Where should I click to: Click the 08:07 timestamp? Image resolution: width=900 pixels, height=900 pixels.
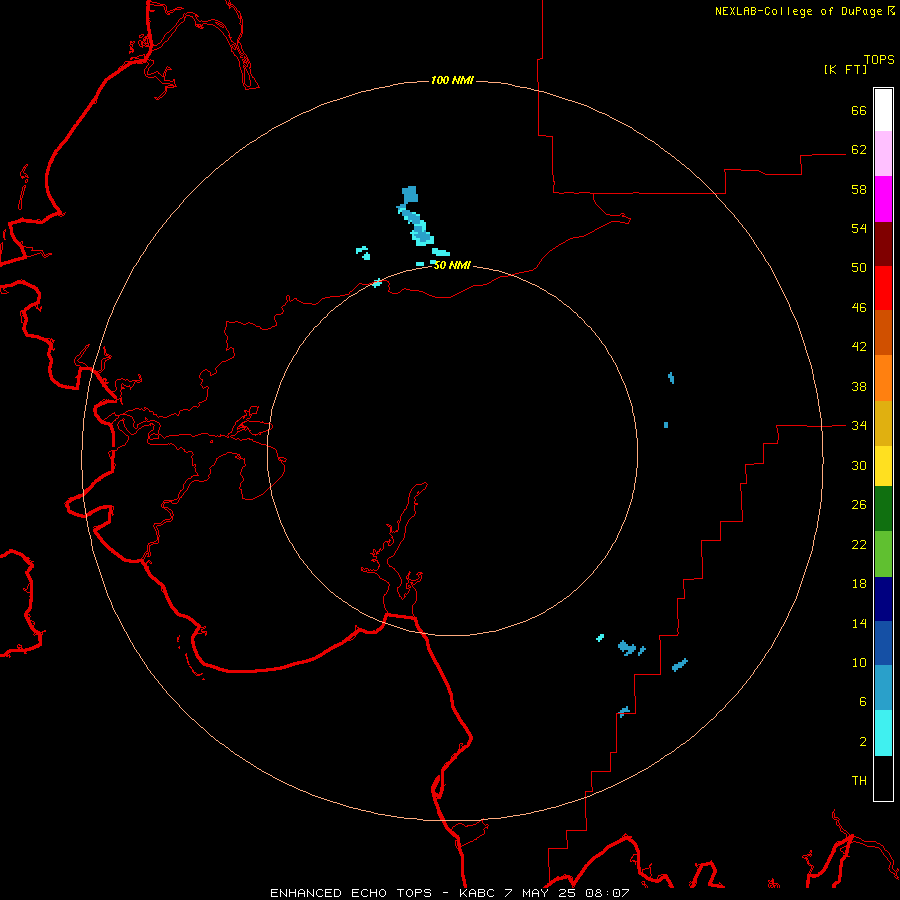point(607,893)
